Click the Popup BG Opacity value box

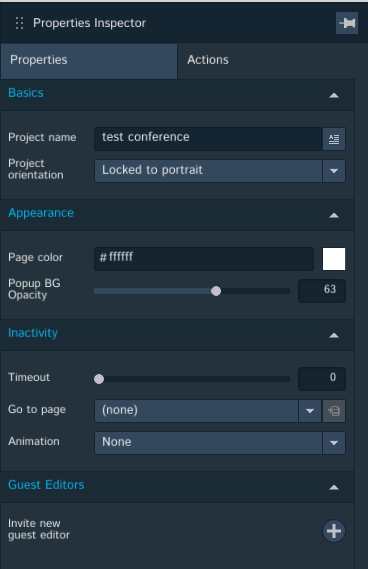(322, 291)
